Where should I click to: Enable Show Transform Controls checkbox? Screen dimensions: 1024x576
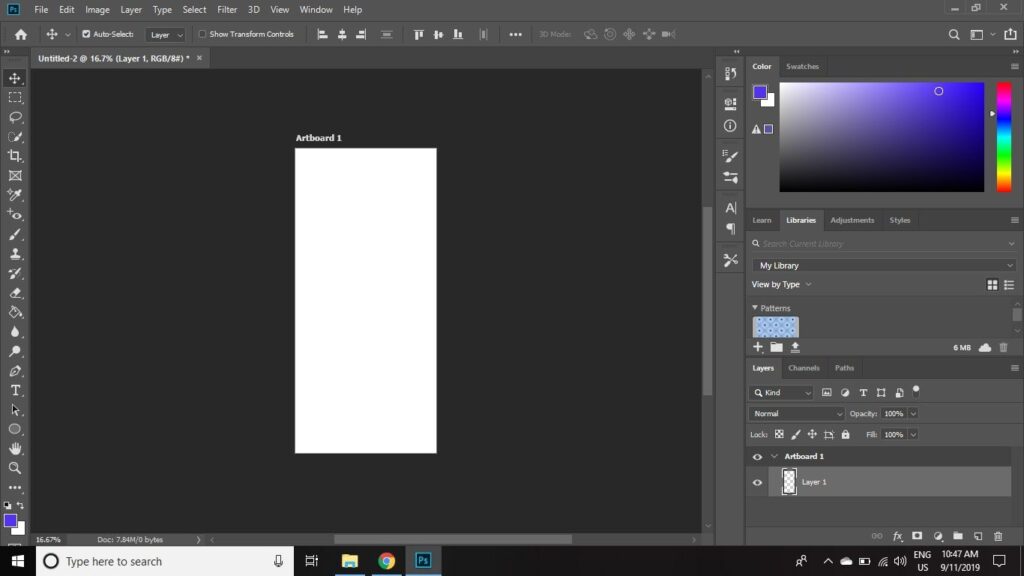(202, 34)
